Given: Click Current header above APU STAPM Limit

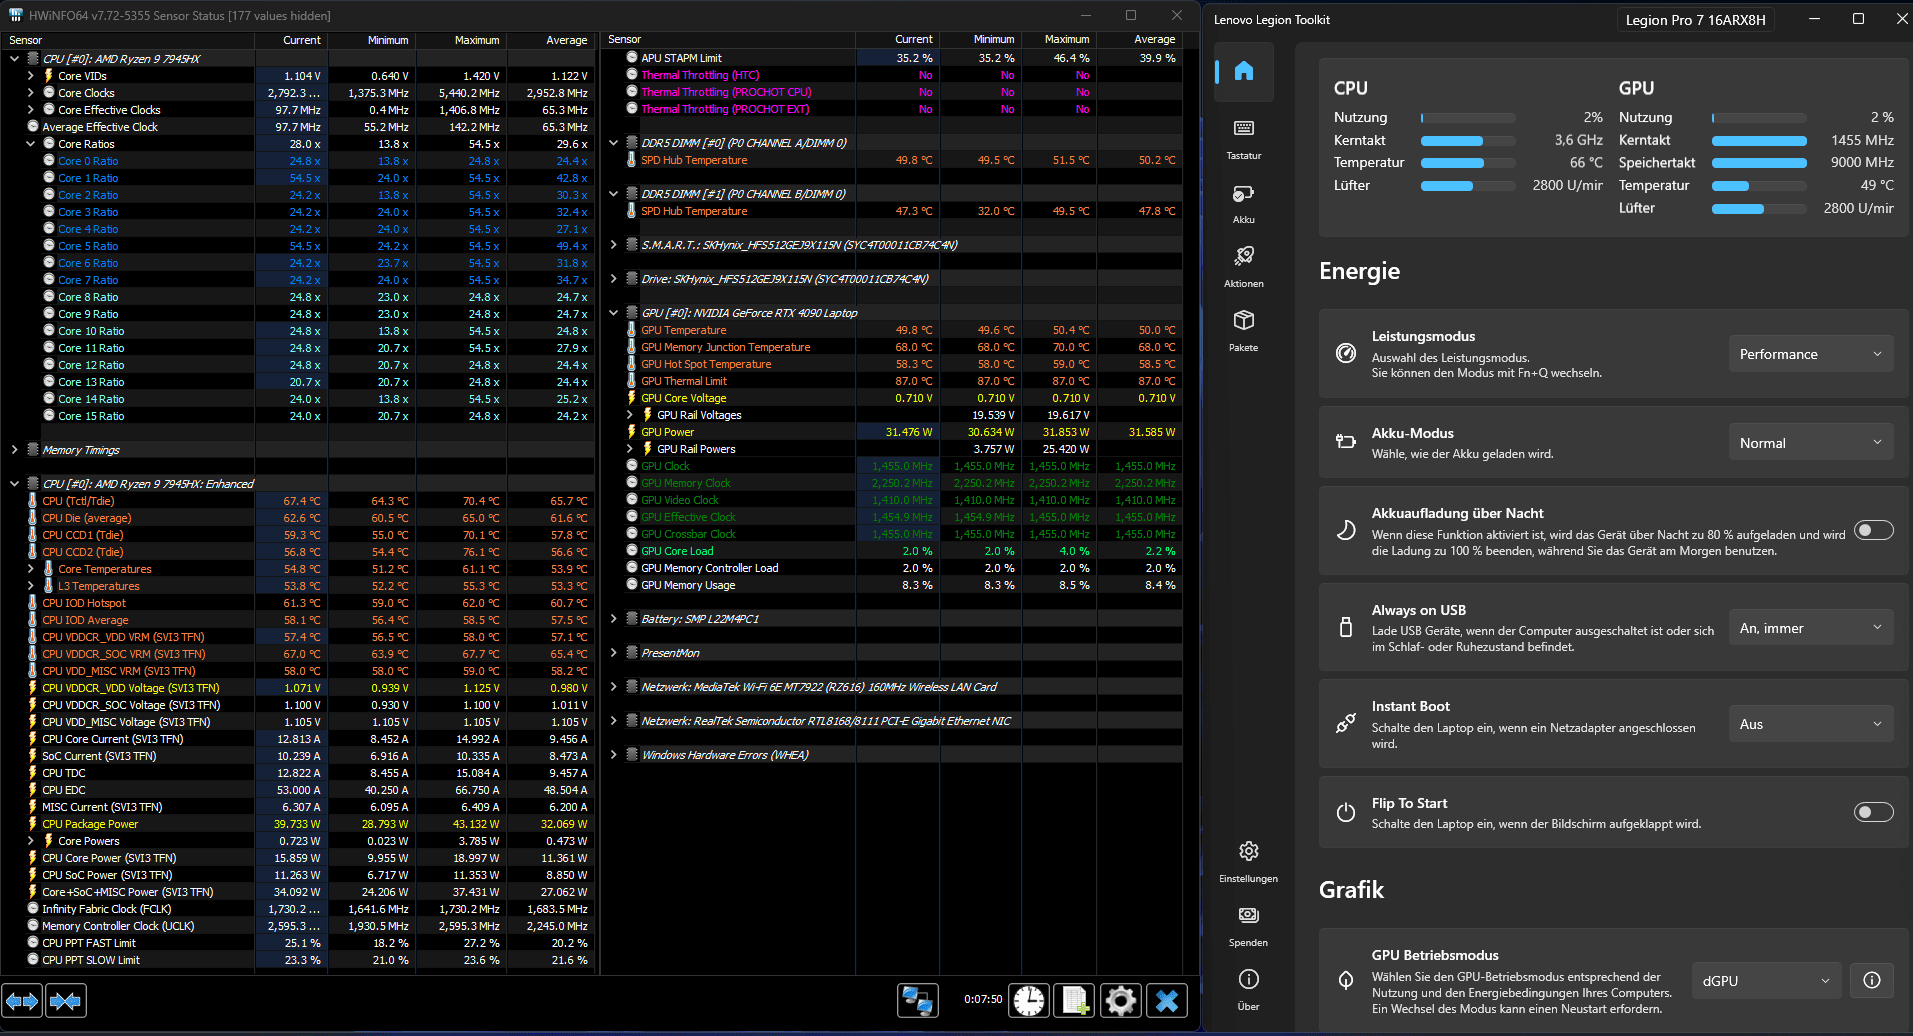Looking at the screenshot, I should click(897, 40).
